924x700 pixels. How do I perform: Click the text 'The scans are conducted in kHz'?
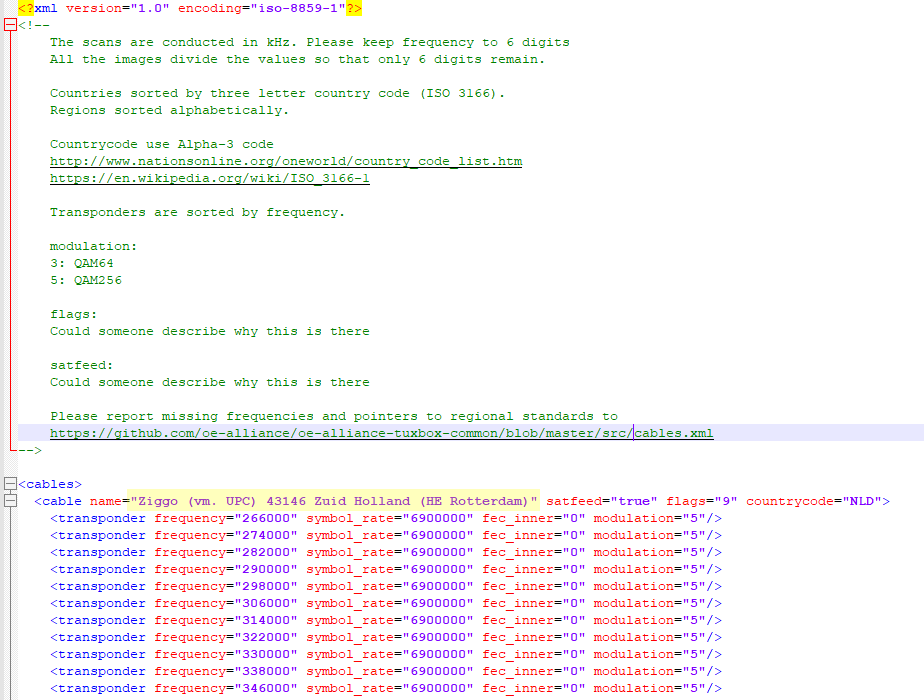[x=170, y=42]
